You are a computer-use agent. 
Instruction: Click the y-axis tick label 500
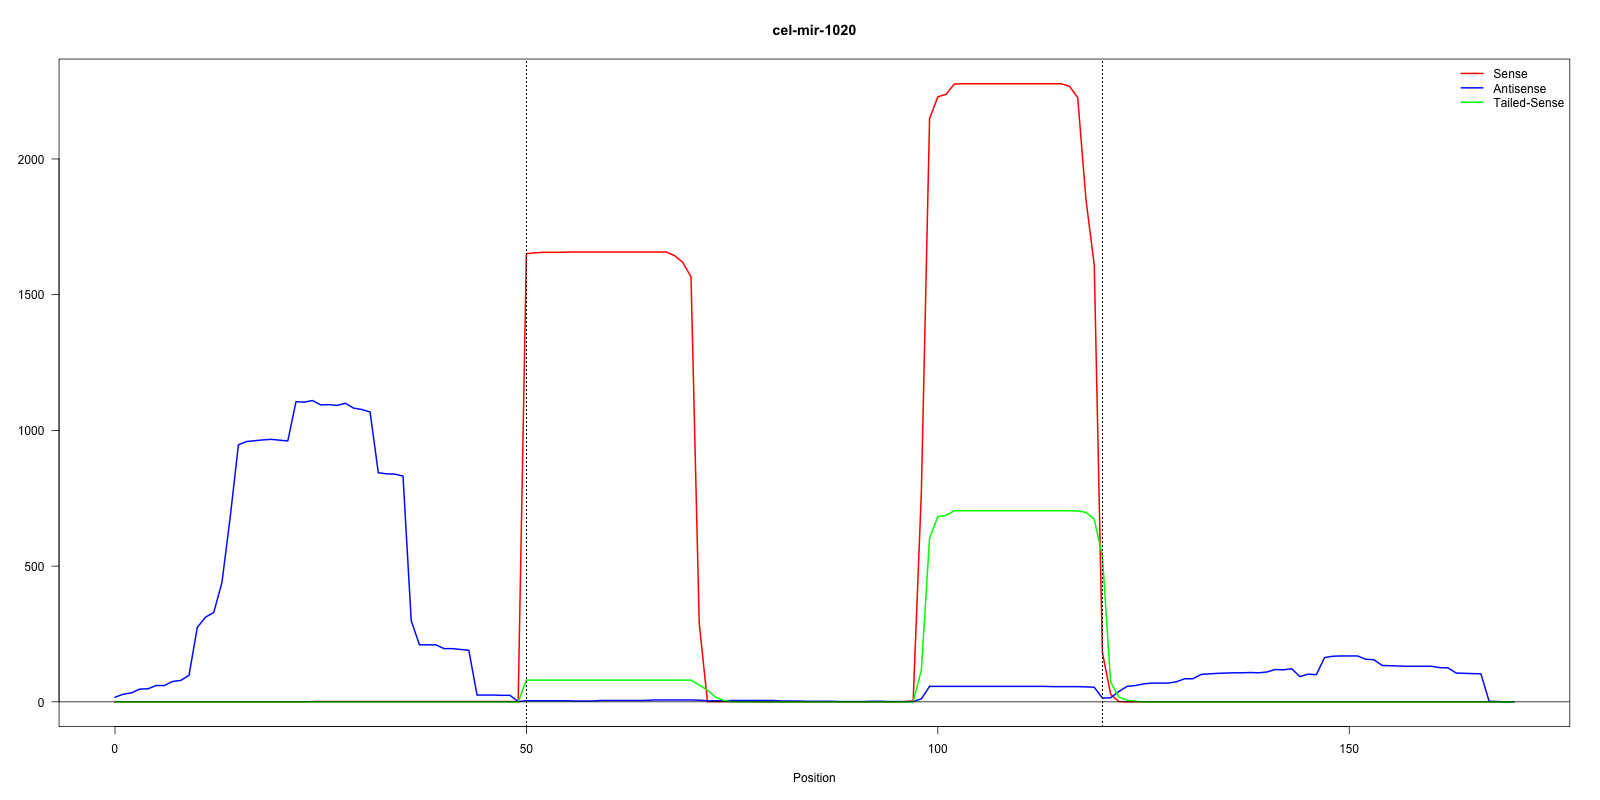35,567
